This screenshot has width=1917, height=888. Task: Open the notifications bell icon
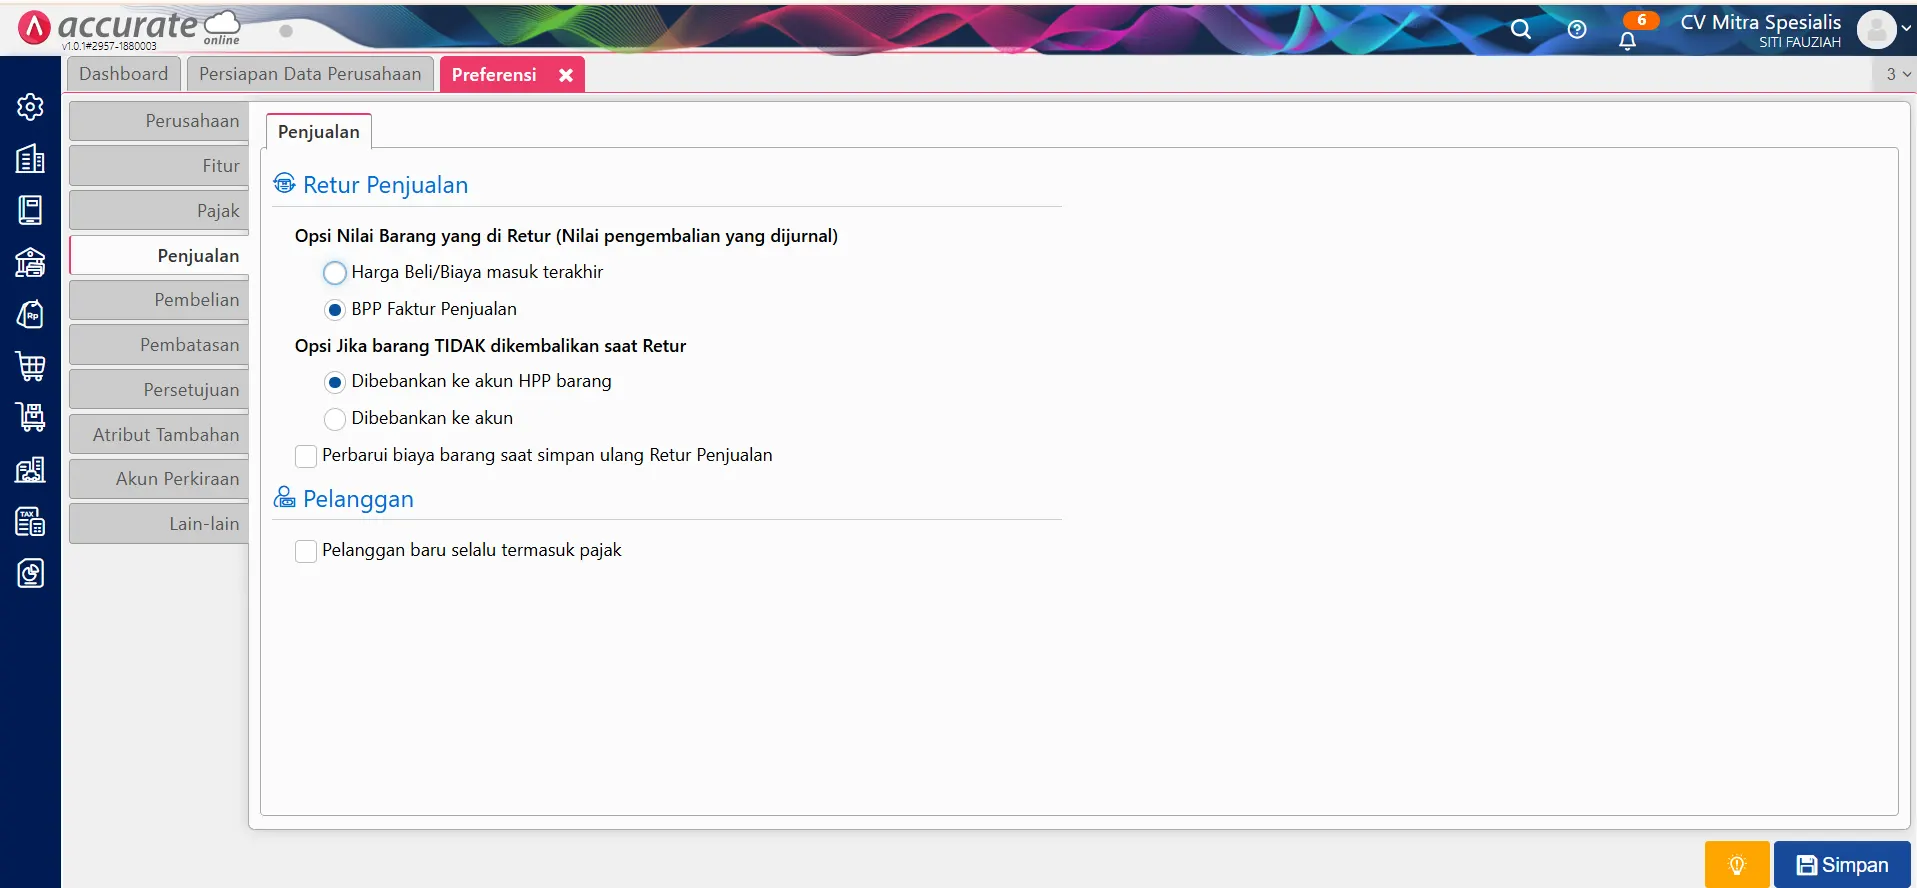[x=1627, y=41]
